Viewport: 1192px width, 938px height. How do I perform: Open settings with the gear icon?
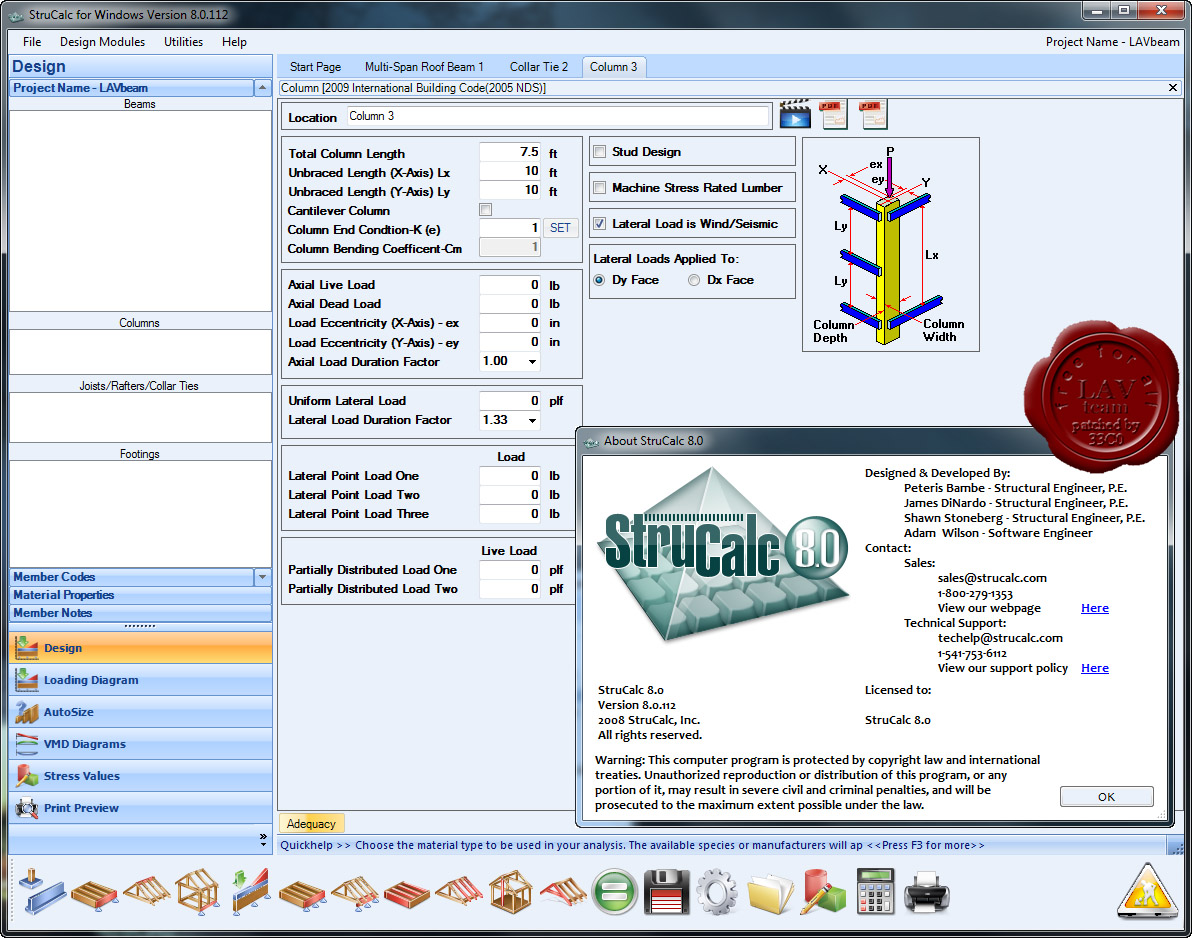(x=717, y=891)
